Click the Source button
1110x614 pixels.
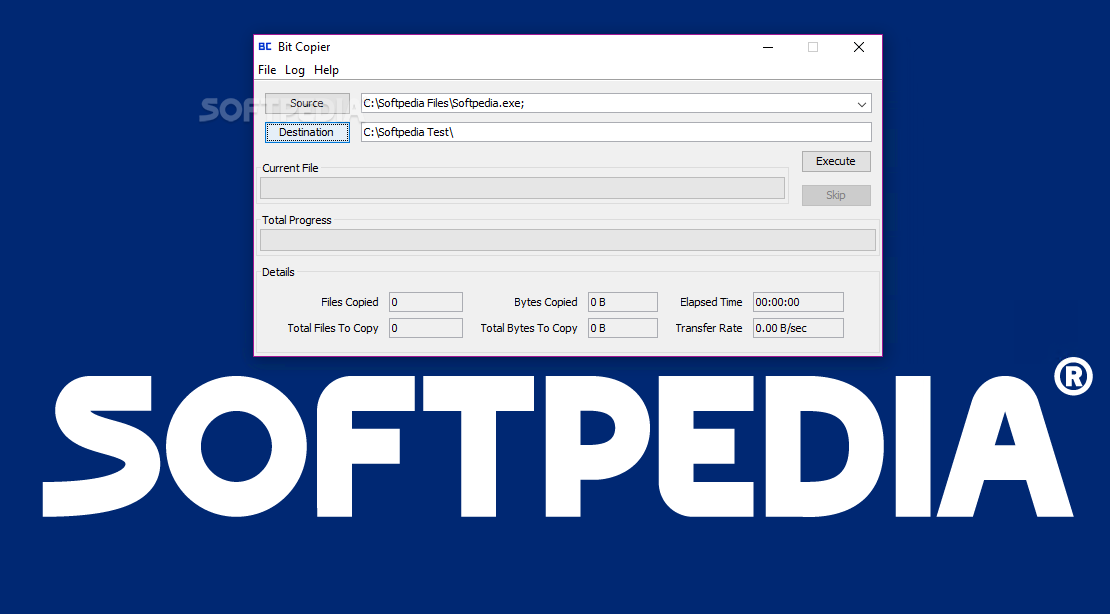coord(307,103)
